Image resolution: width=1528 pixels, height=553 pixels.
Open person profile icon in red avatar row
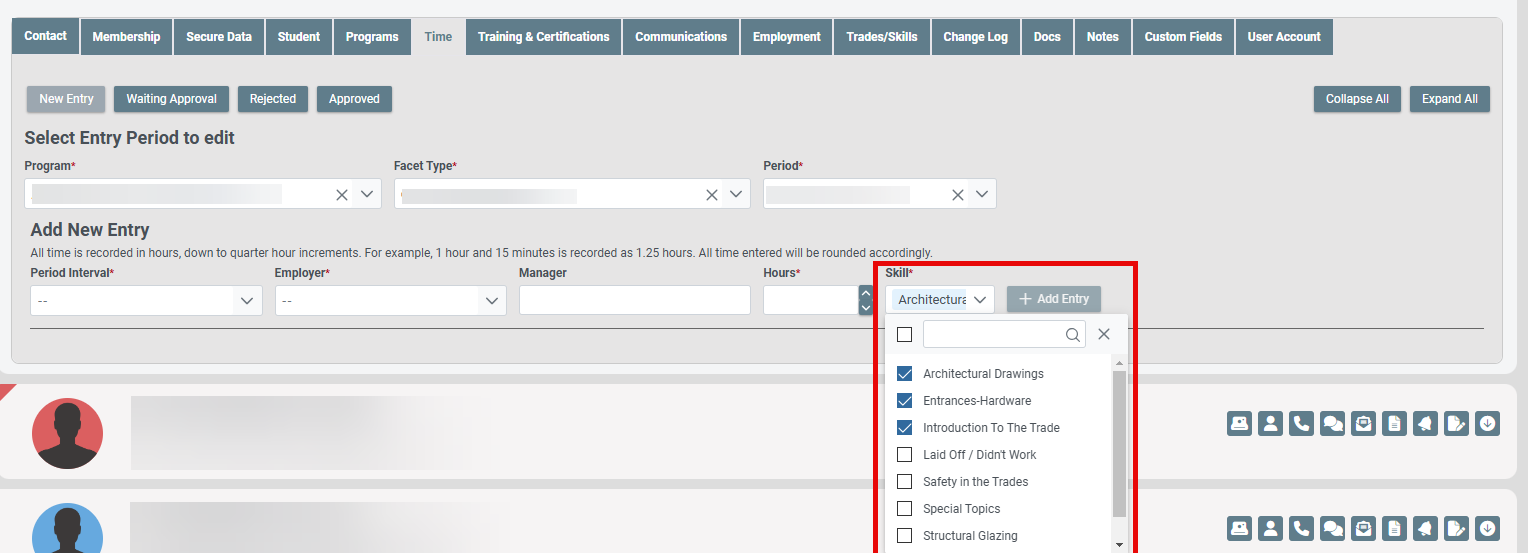1271,423
